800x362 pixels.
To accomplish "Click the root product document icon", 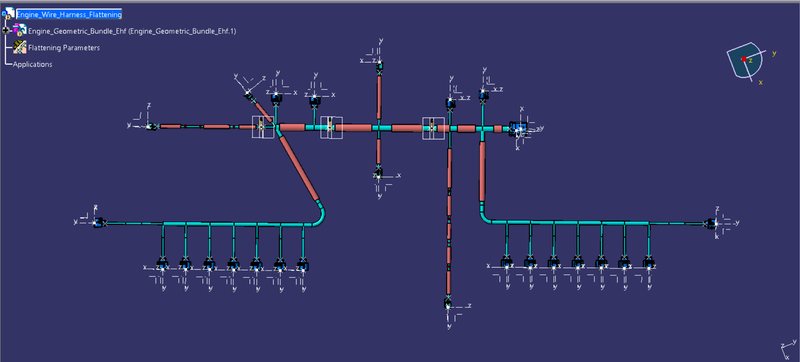I will pos(9,14).
